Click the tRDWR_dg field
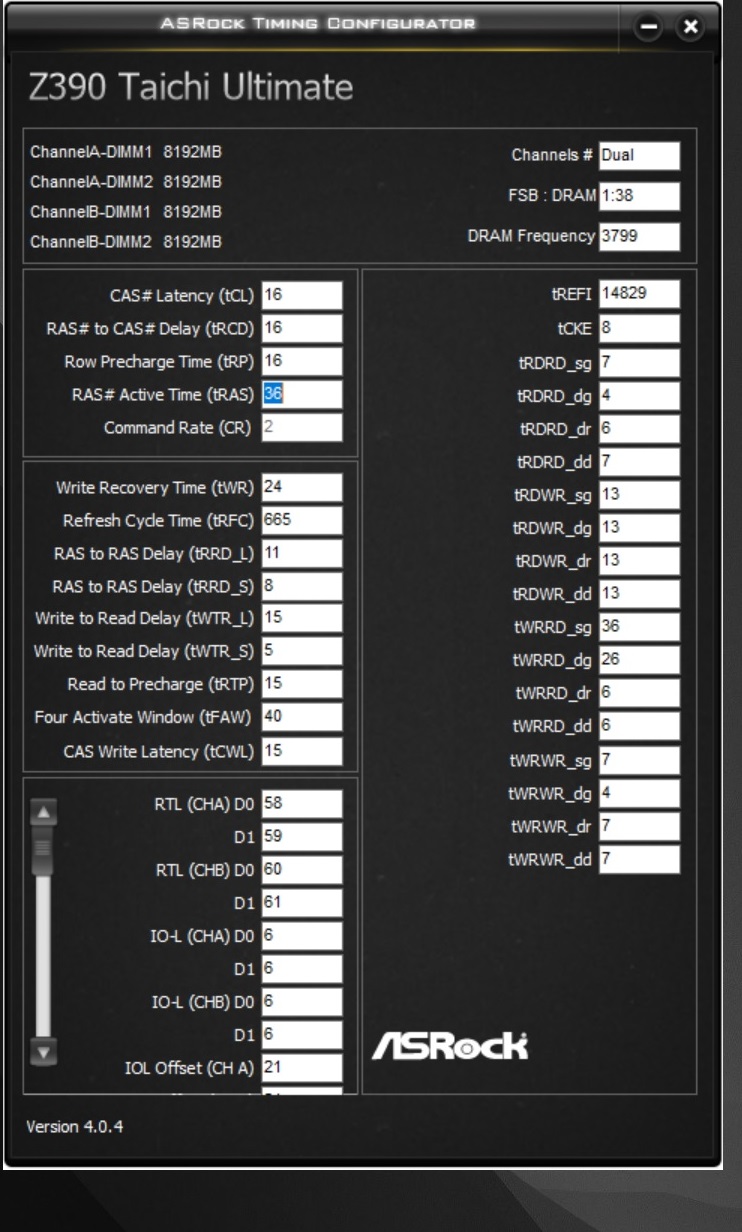This screenshot has height=1232, width=742. (640, 527)
